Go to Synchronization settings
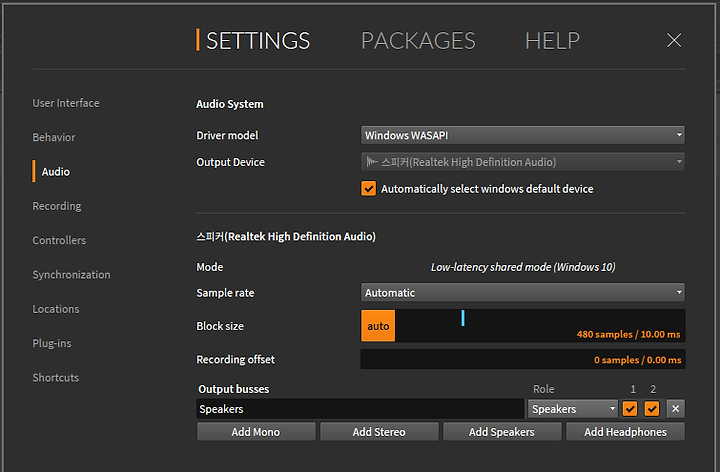The height and width of the screenshot is (472, 720). click(71, 275)
